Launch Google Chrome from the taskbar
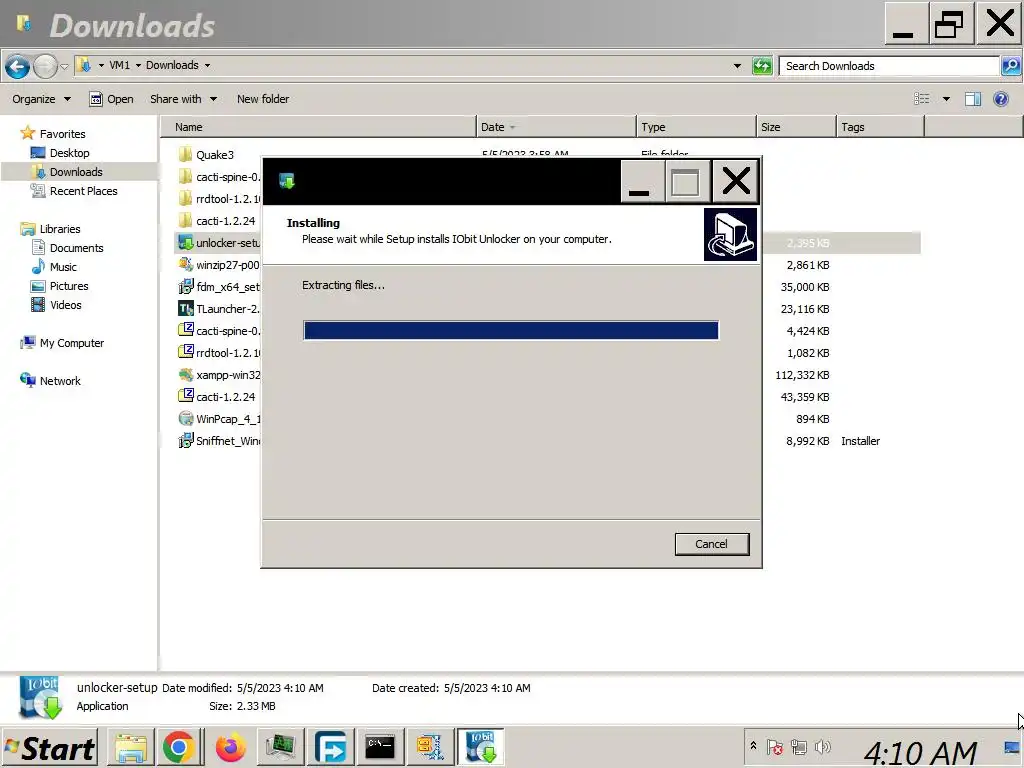This screenshot has width=1024, height=768. [x=179, y=747]
